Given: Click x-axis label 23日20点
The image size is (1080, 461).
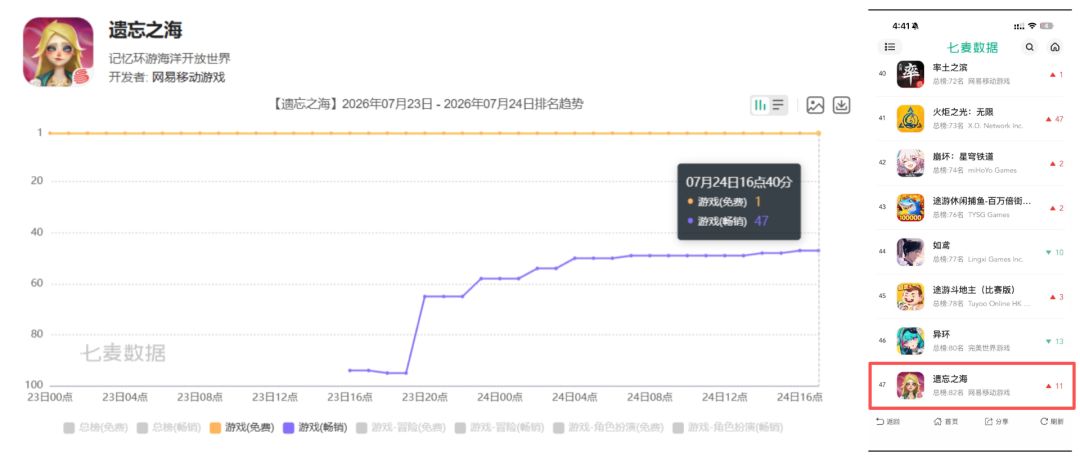Looking at the screenshot, I should click(424, 398).
